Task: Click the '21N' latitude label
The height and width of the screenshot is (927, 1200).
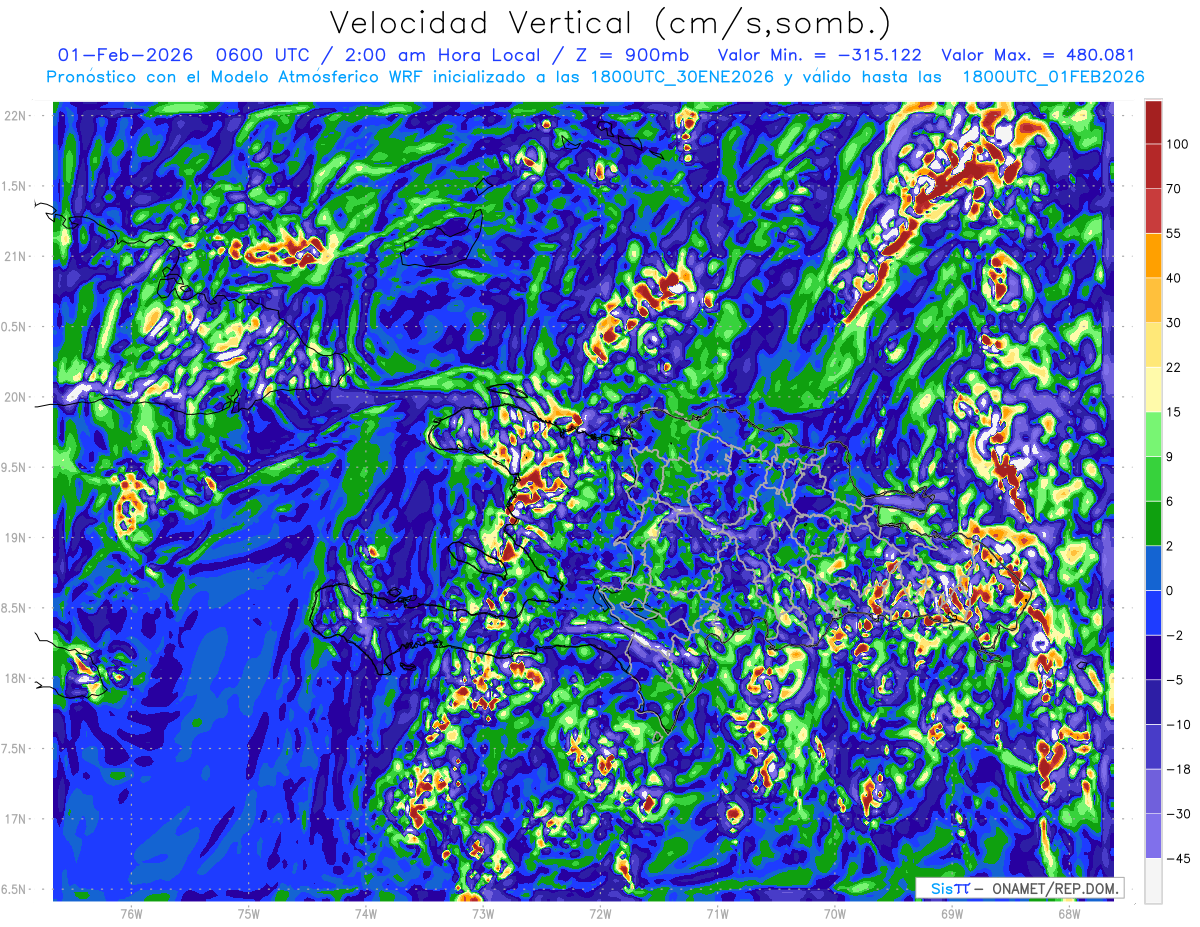Action: point(15,256)
